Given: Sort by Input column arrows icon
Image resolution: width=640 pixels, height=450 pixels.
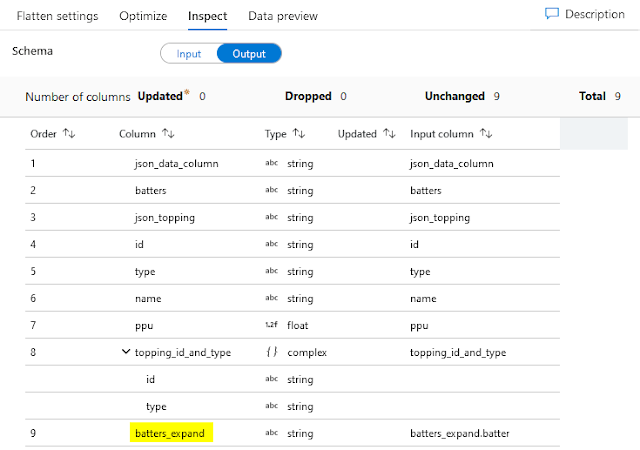Looking at the screenshot, I should click(486, 133).
